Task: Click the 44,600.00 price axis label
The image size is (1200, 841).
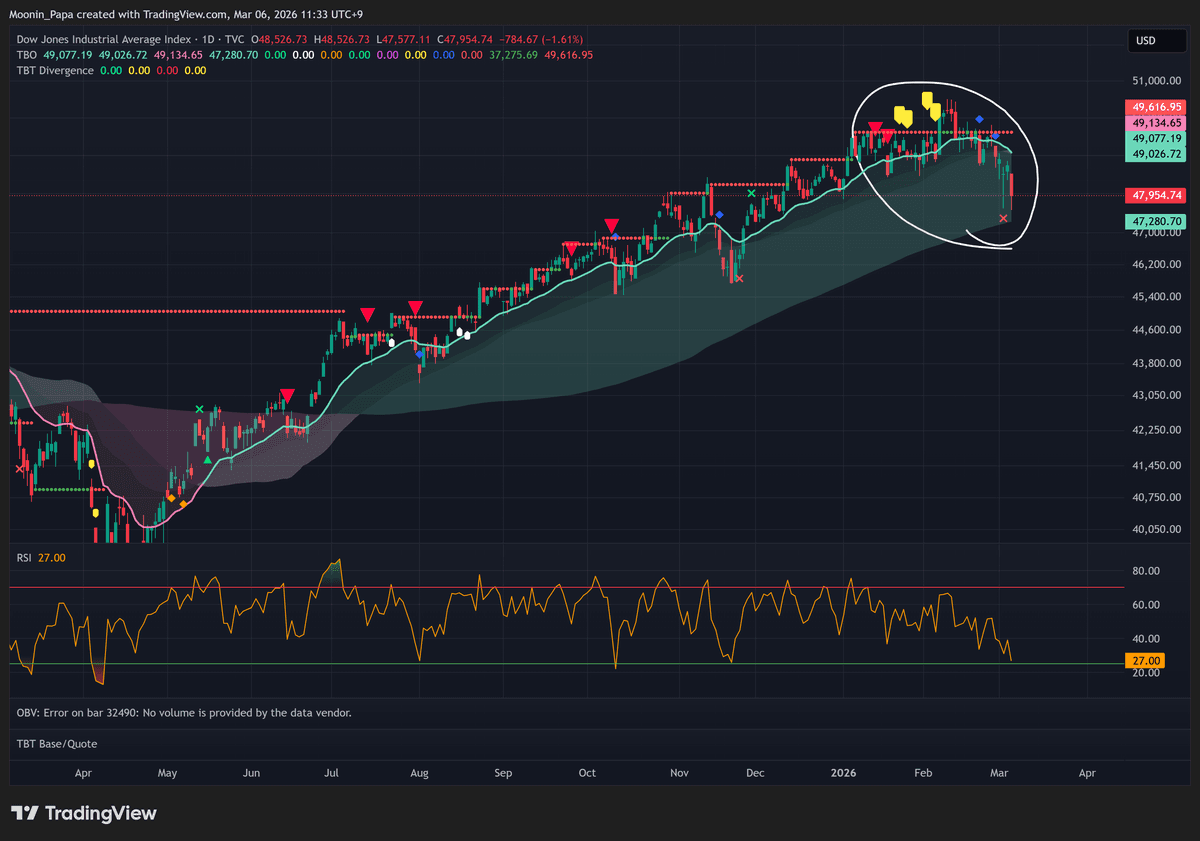Action: [1158, 330]
